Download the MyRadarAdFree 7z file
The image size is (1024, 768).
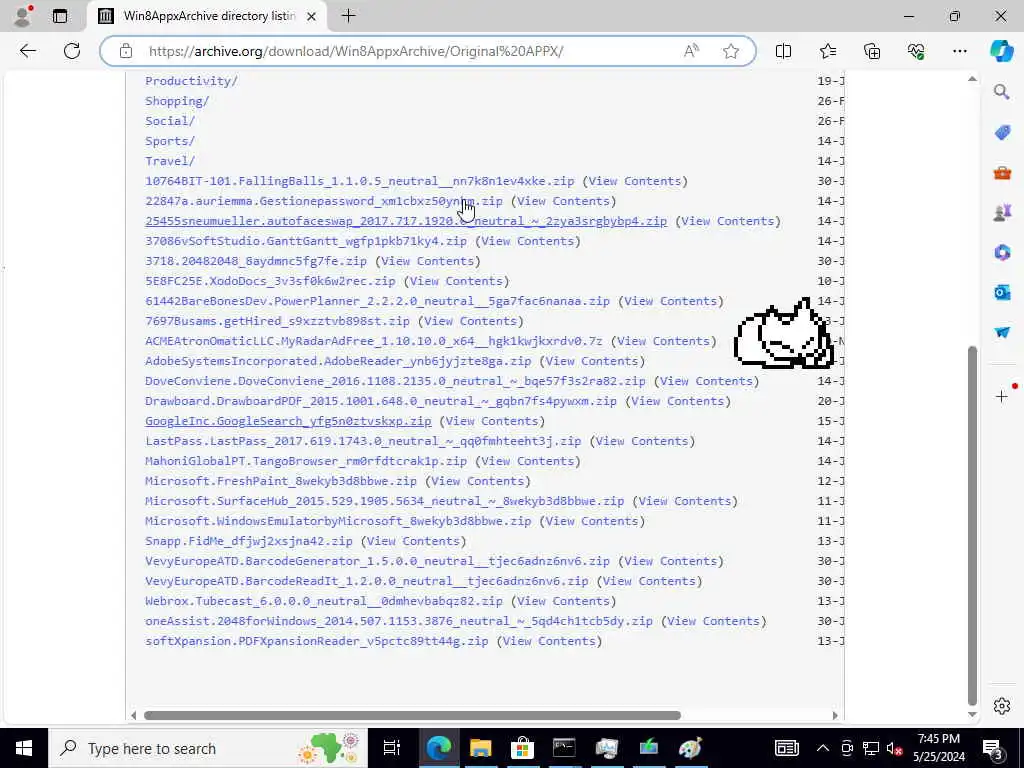click(374, 341)
